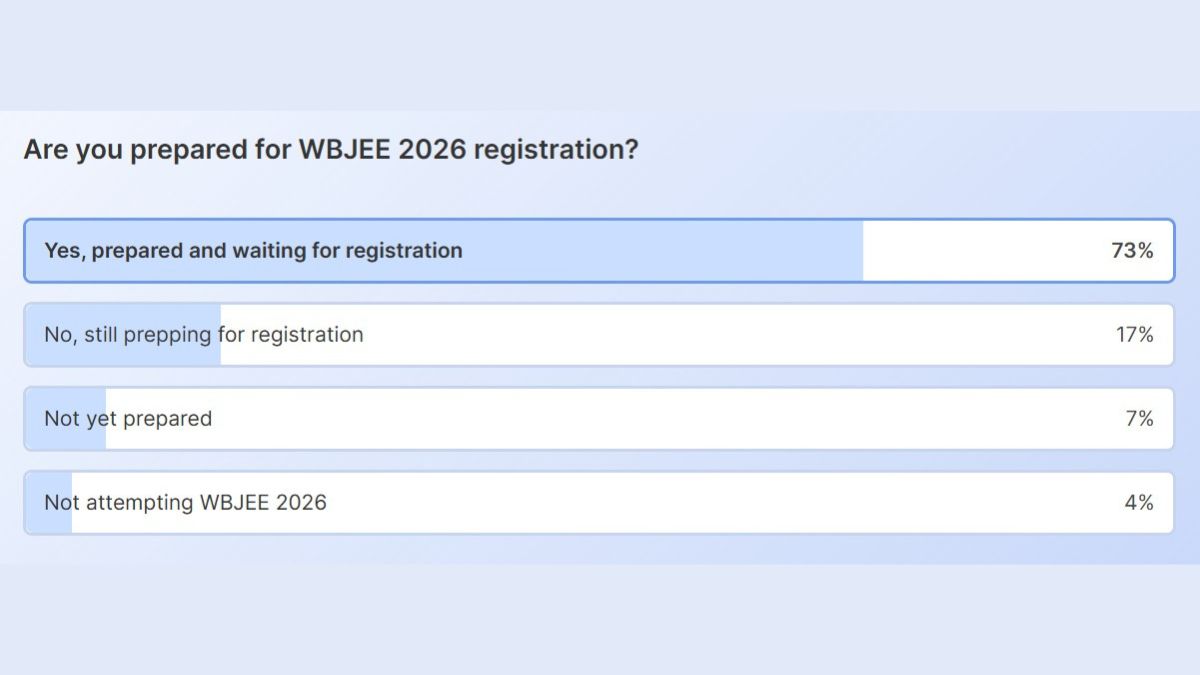Screen dimensions: 1200x675
Task: Click "2026" in the last option's label
Action: click(x=301, y=502)
